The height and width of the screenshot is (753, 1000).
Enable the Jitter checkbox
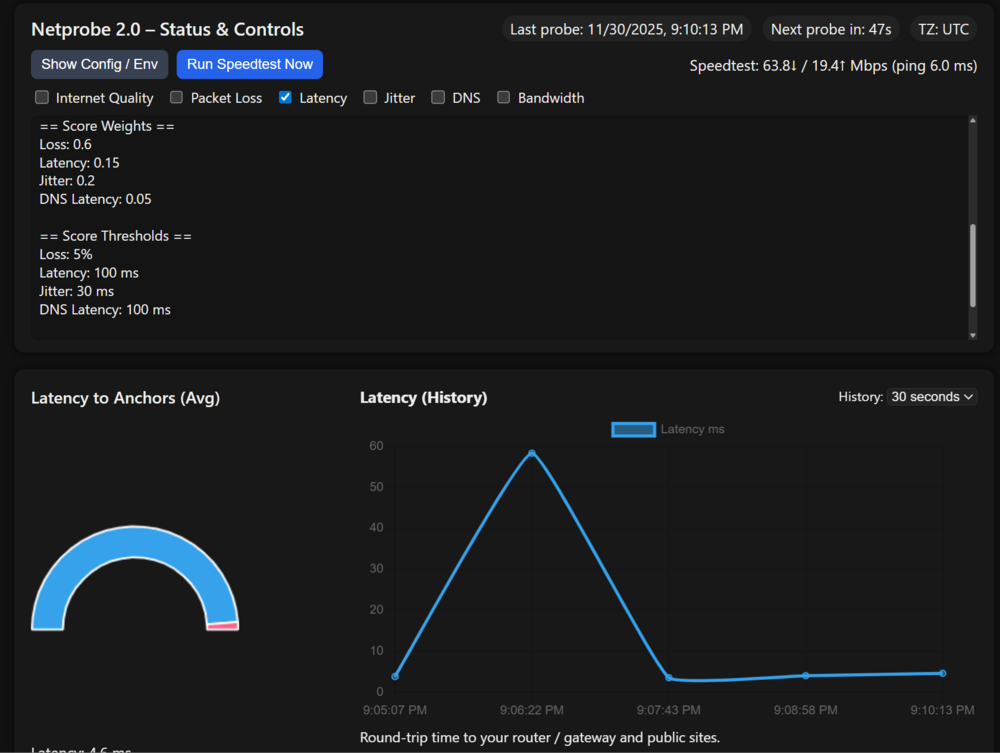(x=370, y=98)
